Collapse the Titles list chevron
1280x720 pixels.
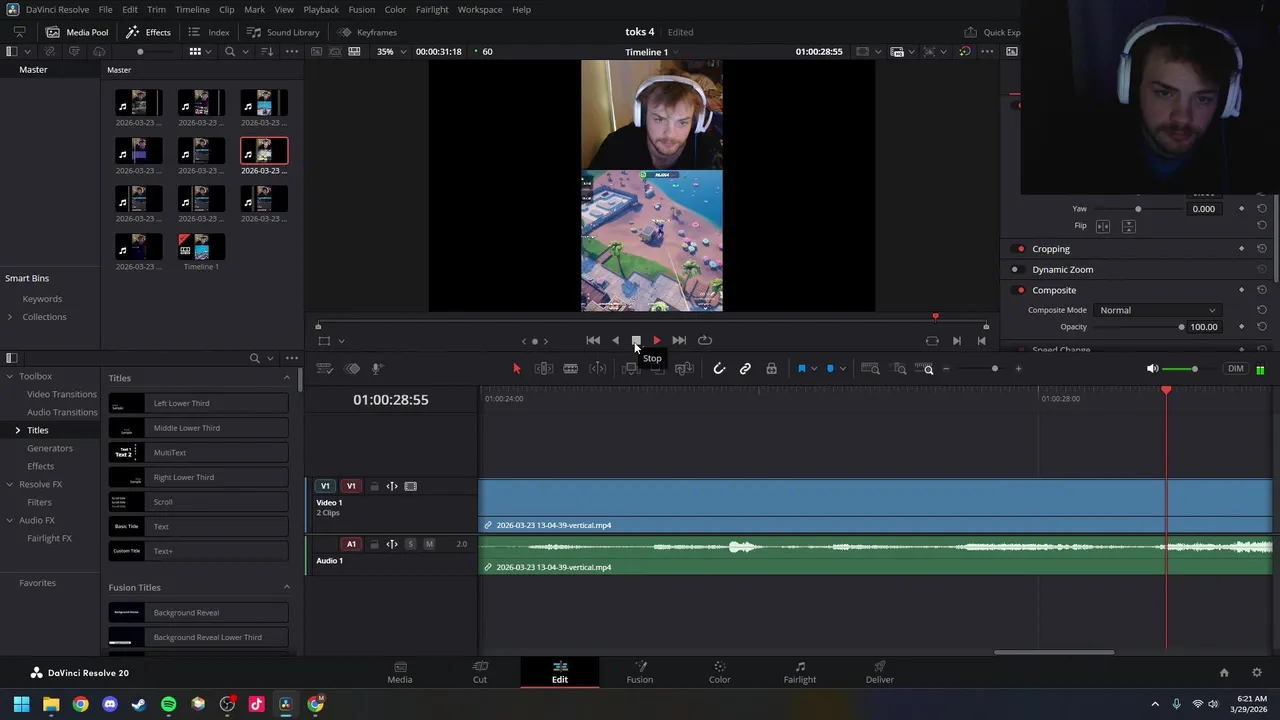pos(287,378)
